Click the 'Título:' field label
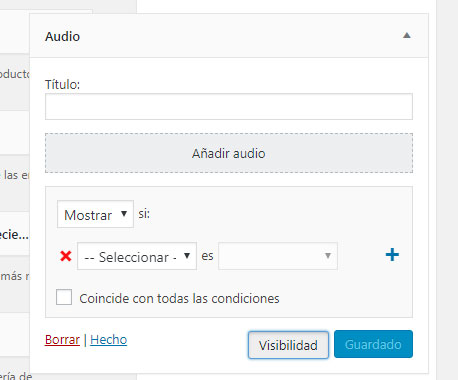 point(62,84)
